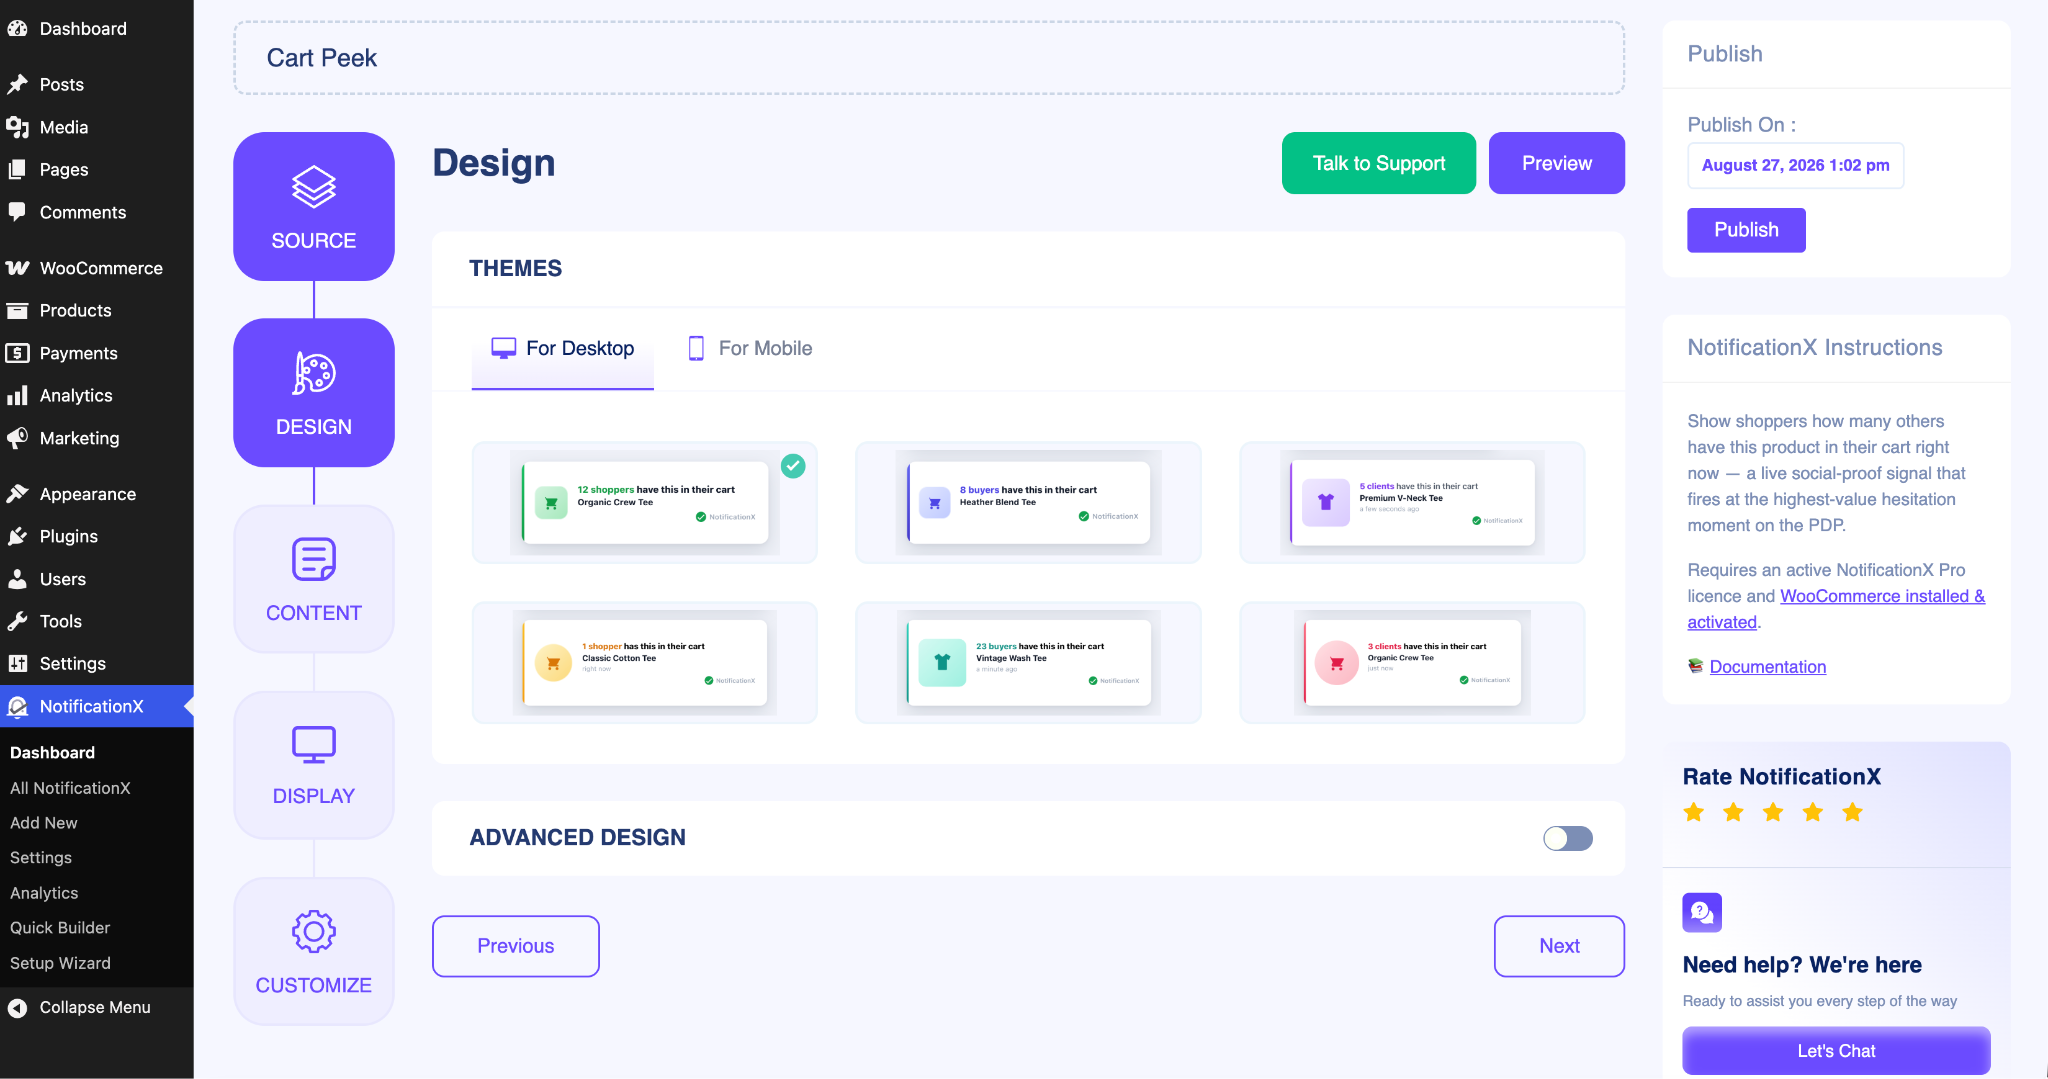Select the 1 shopper Classic Cotton theme
The image size is (2048, 1079).
(x=645, y=663)
